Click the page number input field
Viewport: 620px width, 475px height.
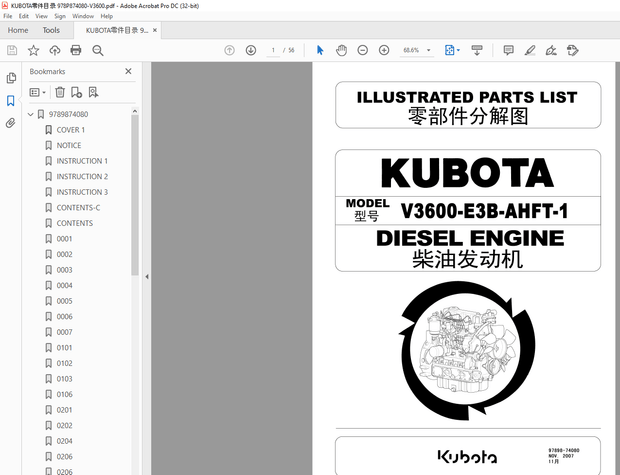(x=273, y=50)
